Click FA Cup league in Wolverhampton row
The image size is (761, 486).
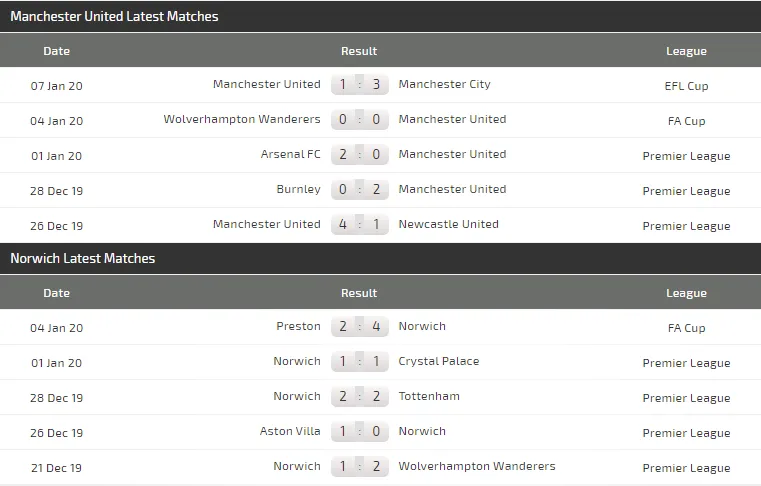pos(686,121)
